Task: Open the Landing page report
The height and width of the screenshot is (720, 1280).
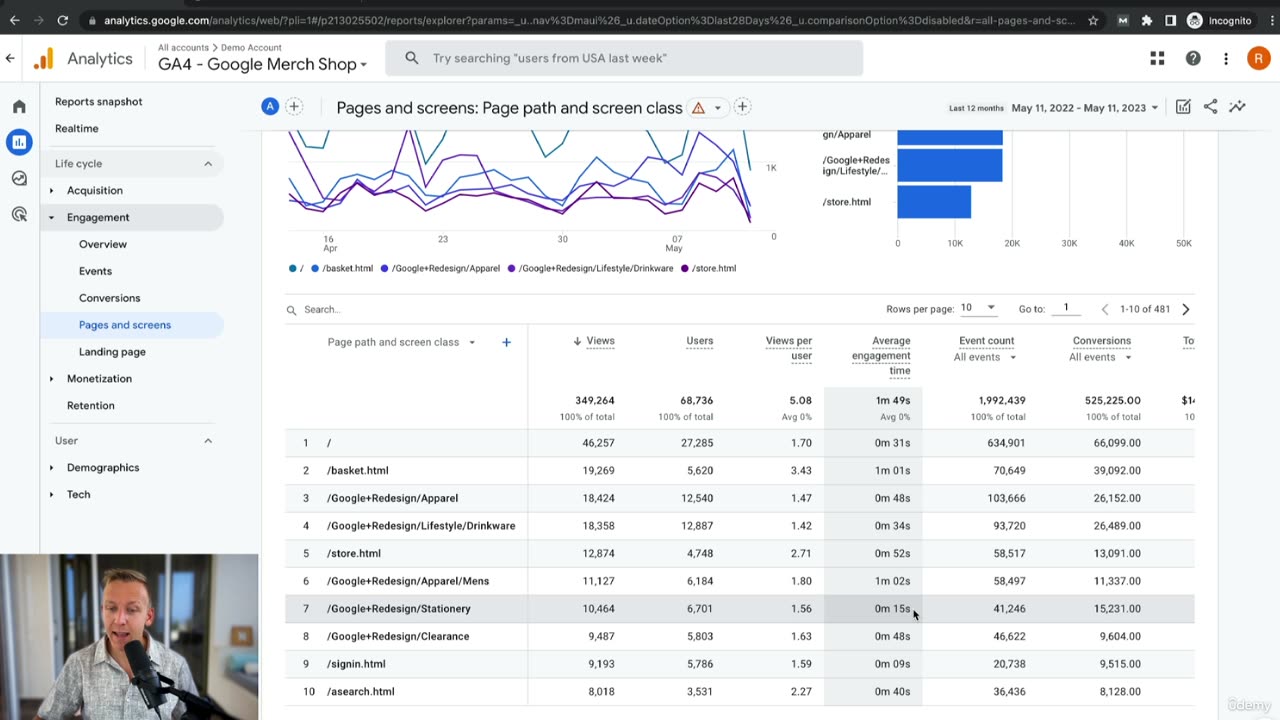Action: coord(112,352)
